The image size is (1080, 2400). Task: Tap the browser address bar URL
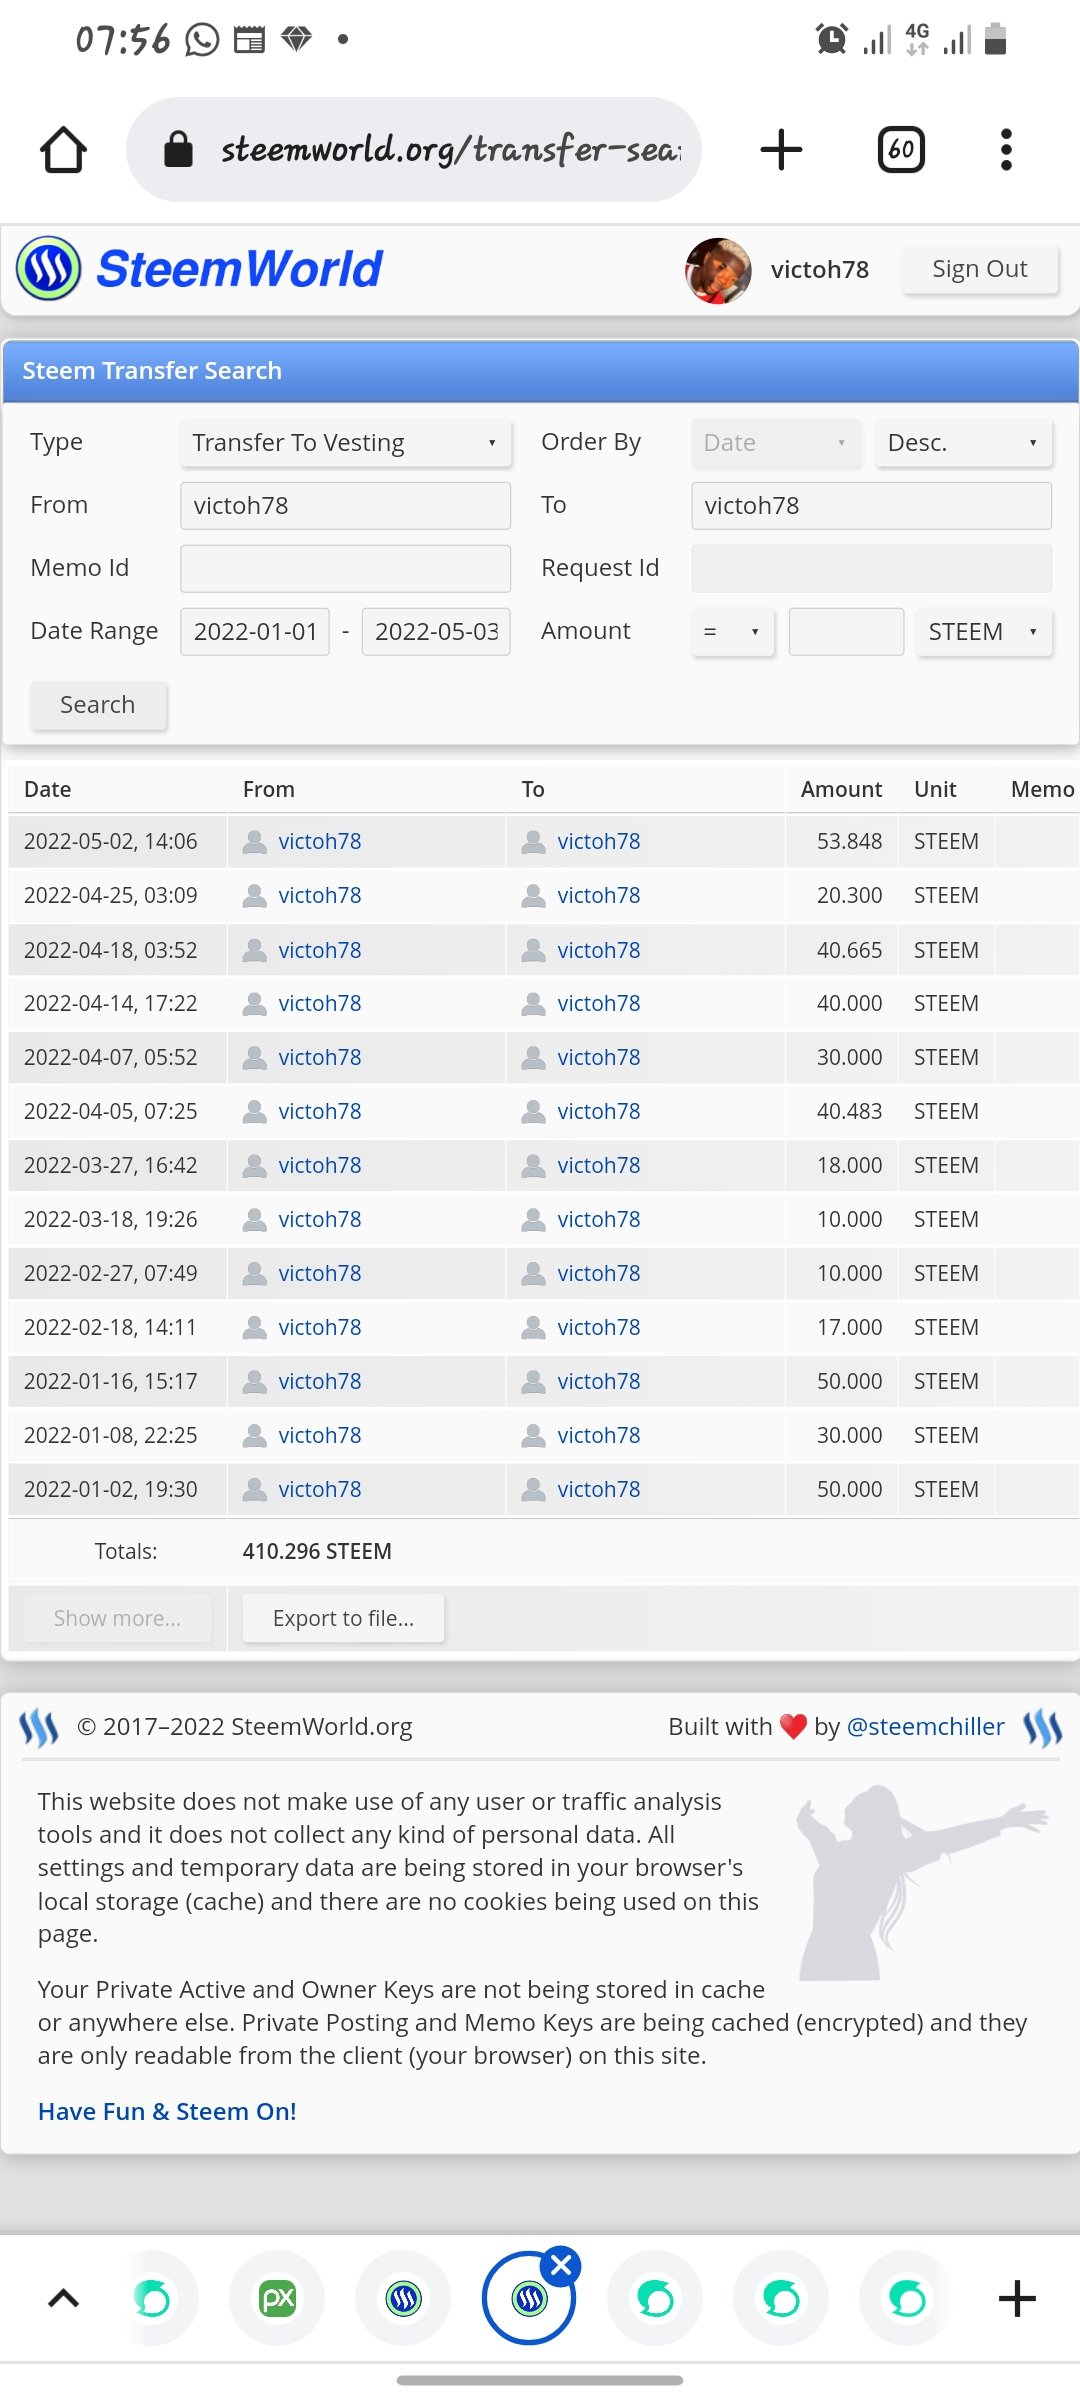451,150
